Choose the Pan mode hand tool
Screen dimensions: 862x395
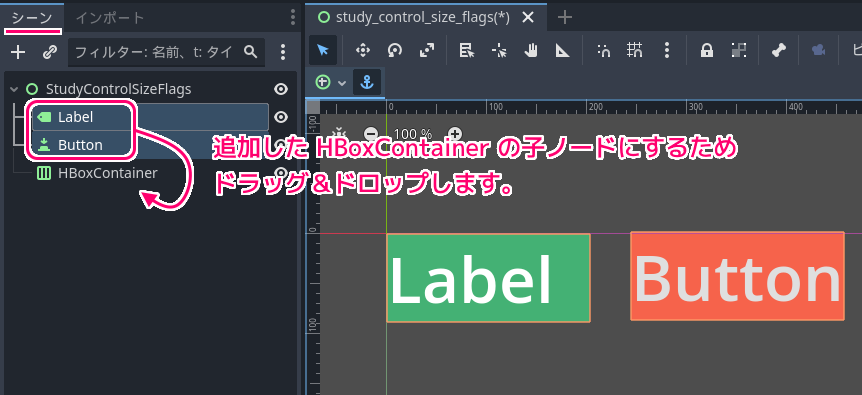531,51
